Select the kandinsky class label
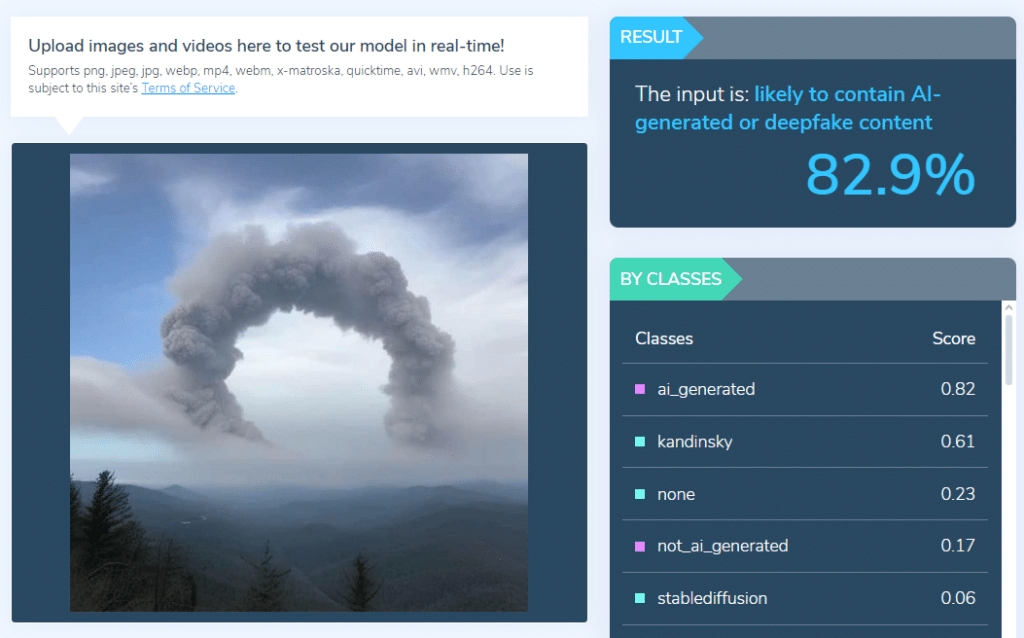The height and width of the screenshot is (638, 1024). tap(695, 441)
